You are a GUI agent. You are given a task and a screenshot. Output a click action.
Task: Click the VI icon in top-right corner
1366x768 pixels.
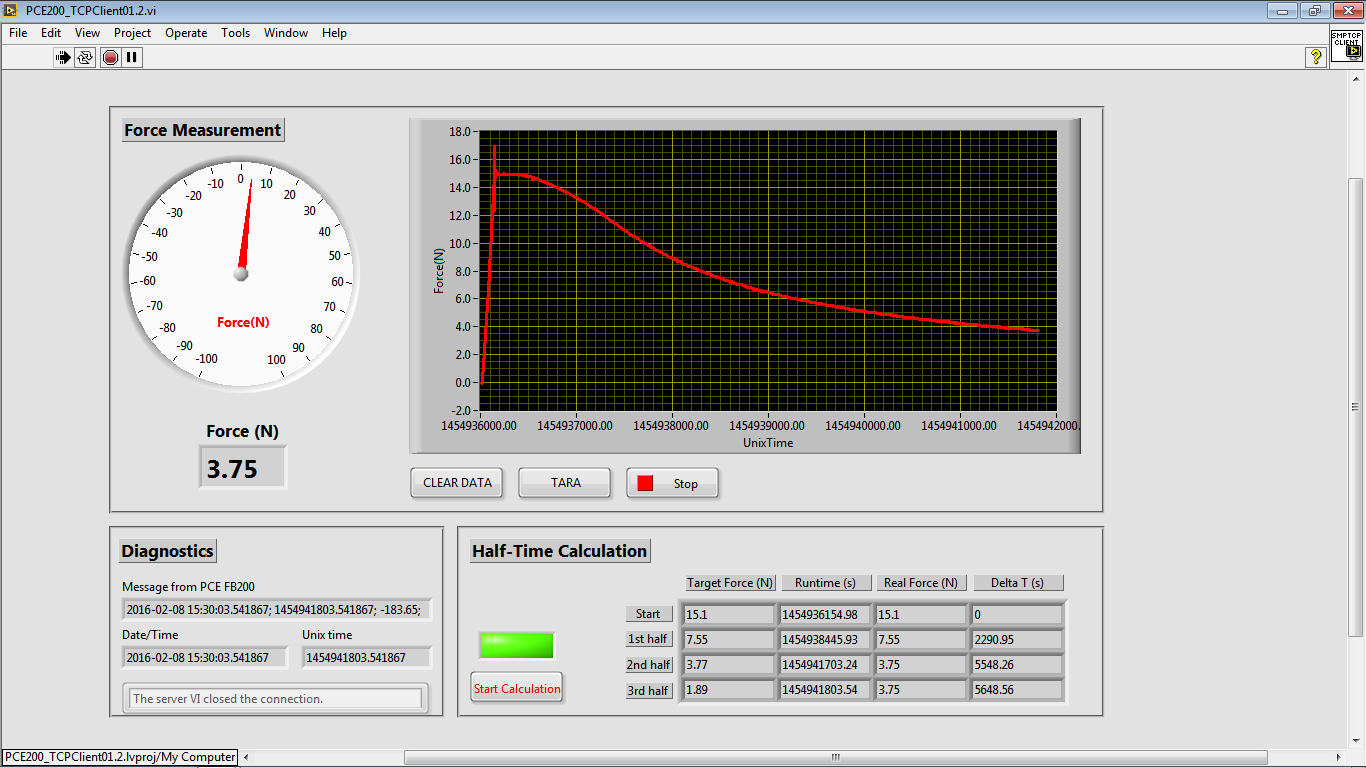[1346, 47]
